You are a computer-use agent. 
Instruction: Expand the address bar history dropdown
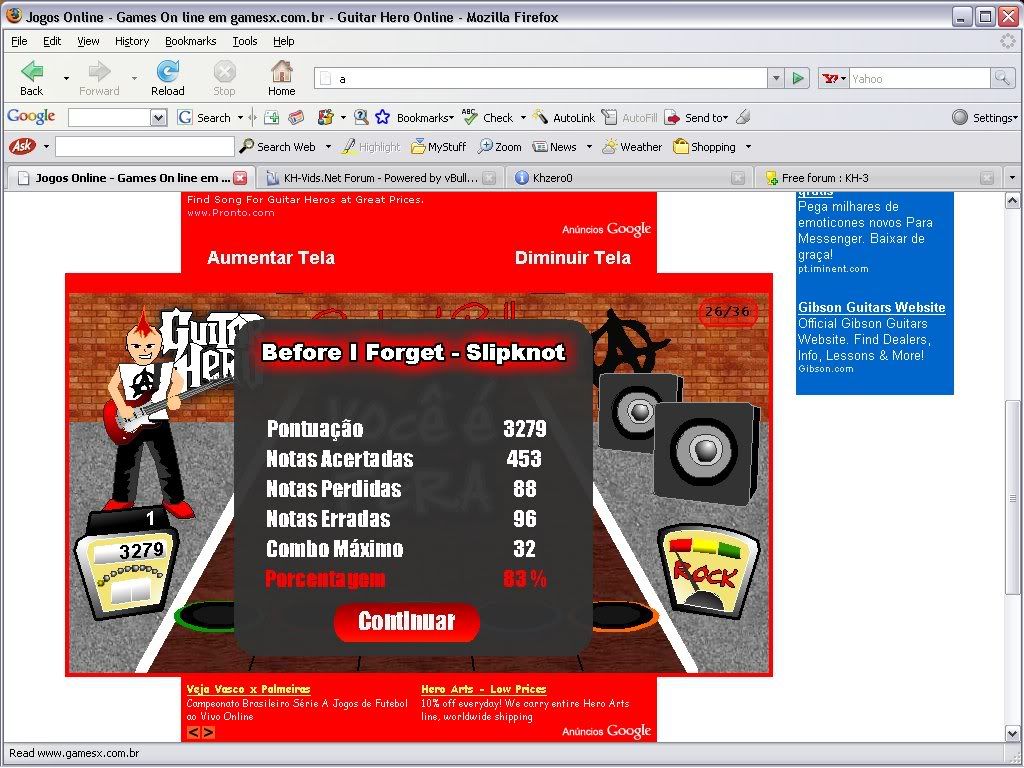pos(776,78)
